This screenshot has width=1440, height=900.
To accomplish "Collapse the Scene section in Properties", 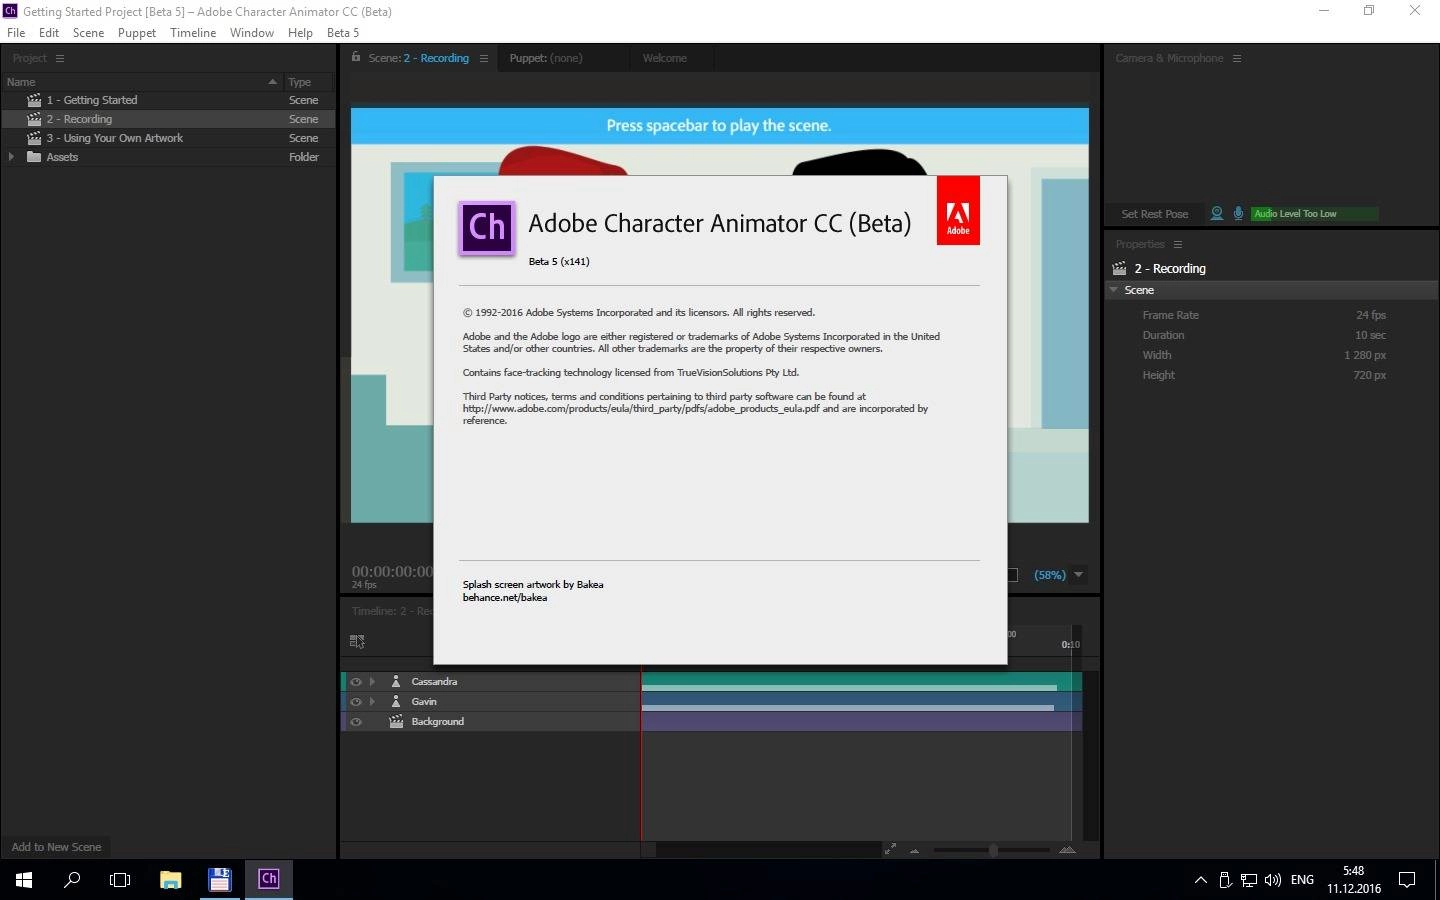I will point(1114,290).
